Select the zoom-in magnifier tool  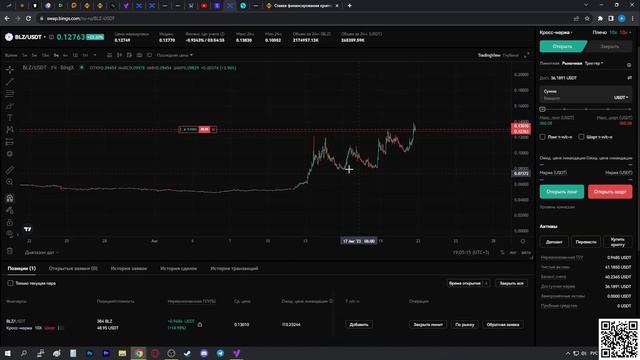[x=10, y=182]
